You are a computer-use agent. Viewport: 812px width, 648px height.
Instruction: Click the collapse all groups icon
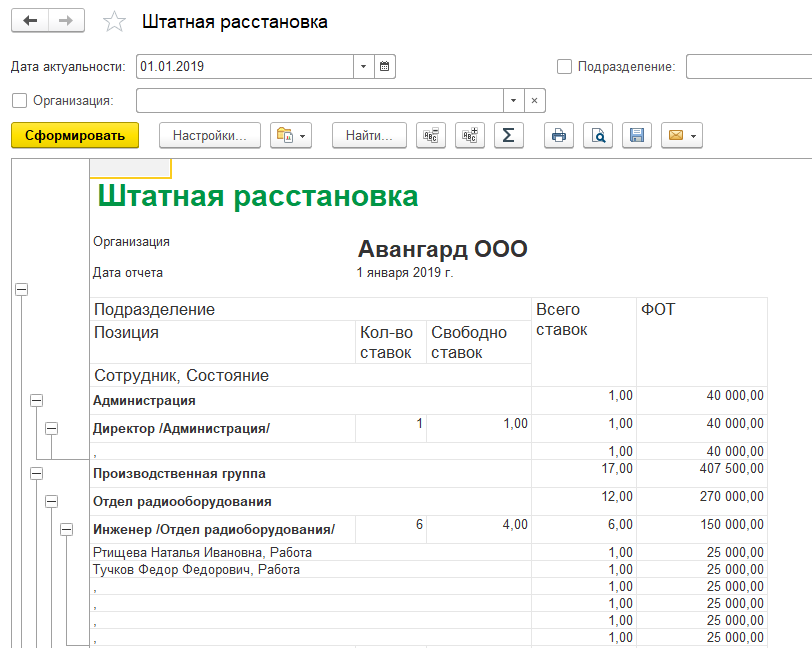(431, 135)
